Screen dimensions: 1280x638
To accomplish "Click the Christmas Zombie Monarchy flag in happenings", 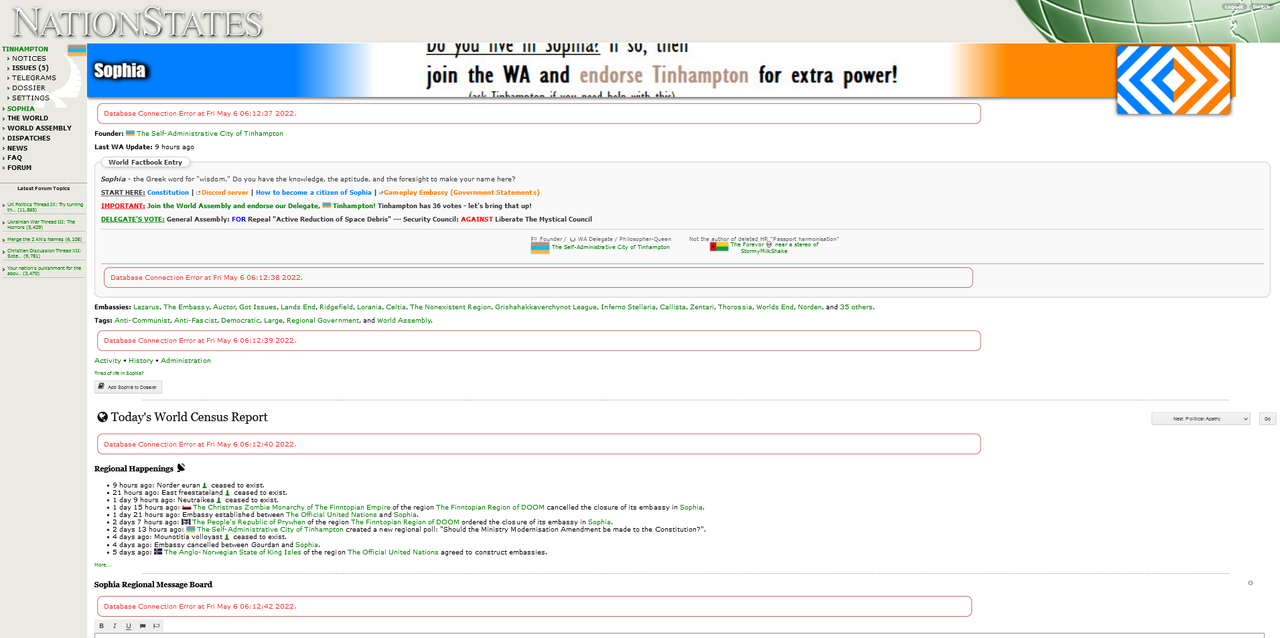I will pyautogui.click(x=187, y=508).
